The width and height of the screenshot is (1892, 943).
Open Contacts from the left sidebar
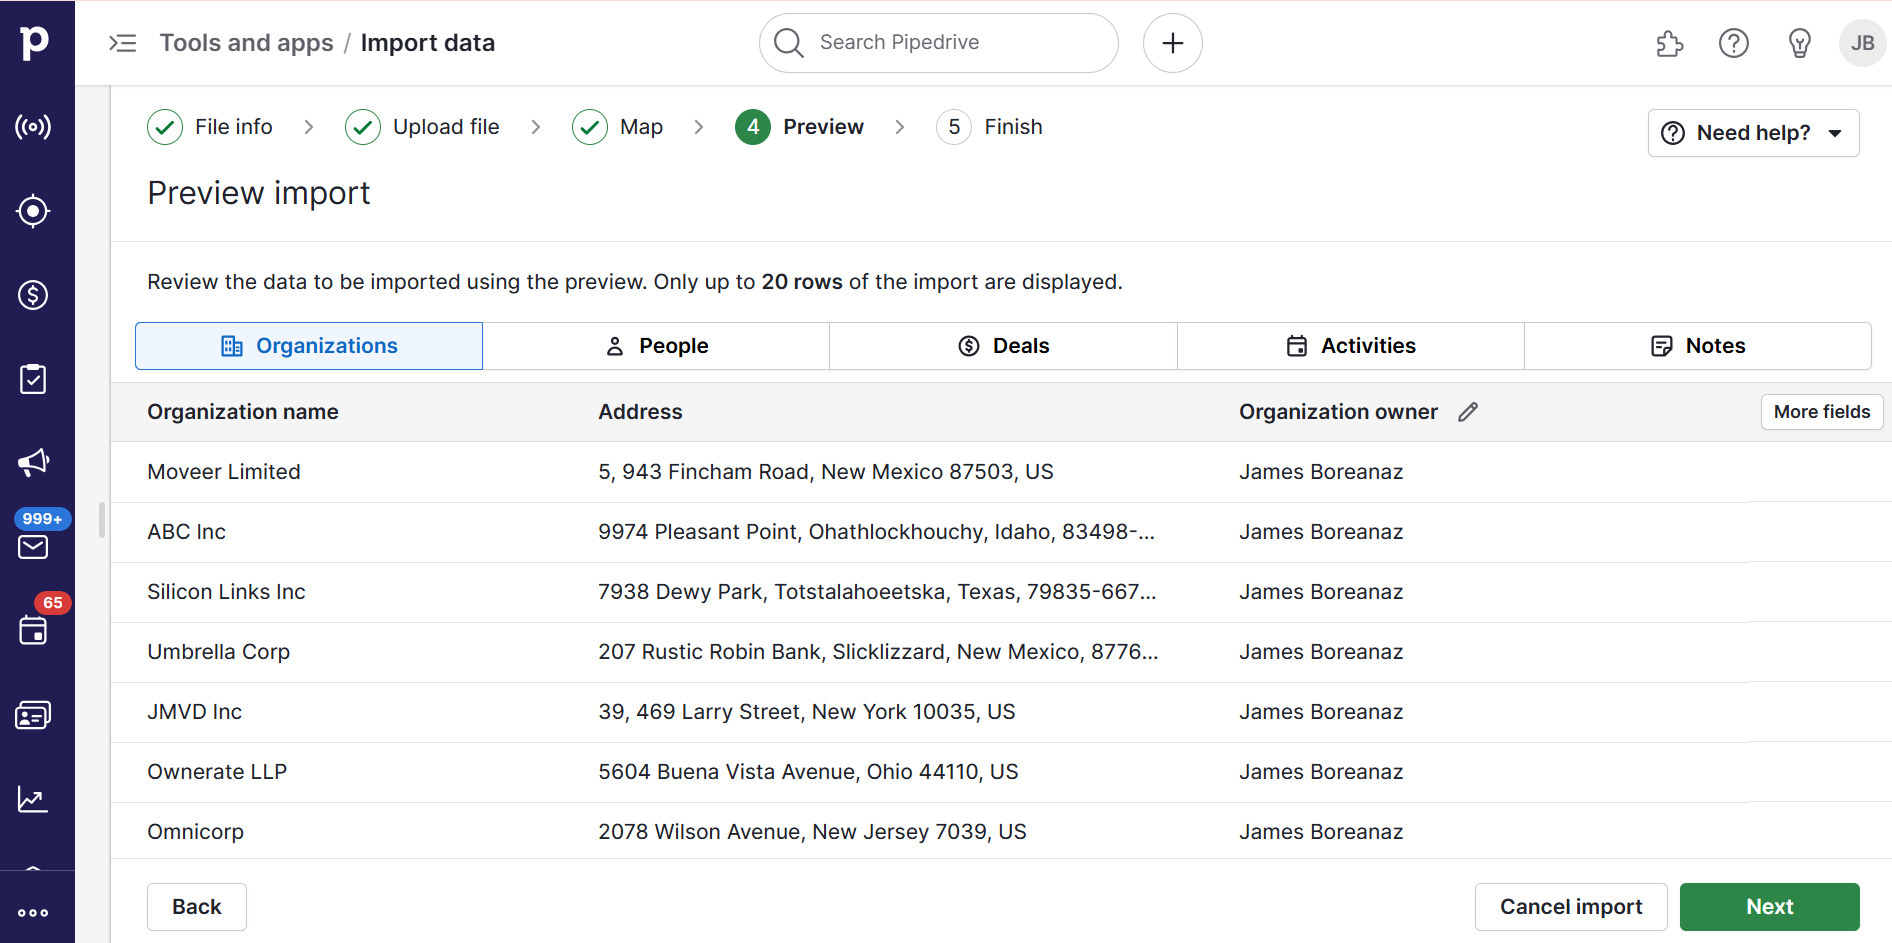click(x=33, y=715)
